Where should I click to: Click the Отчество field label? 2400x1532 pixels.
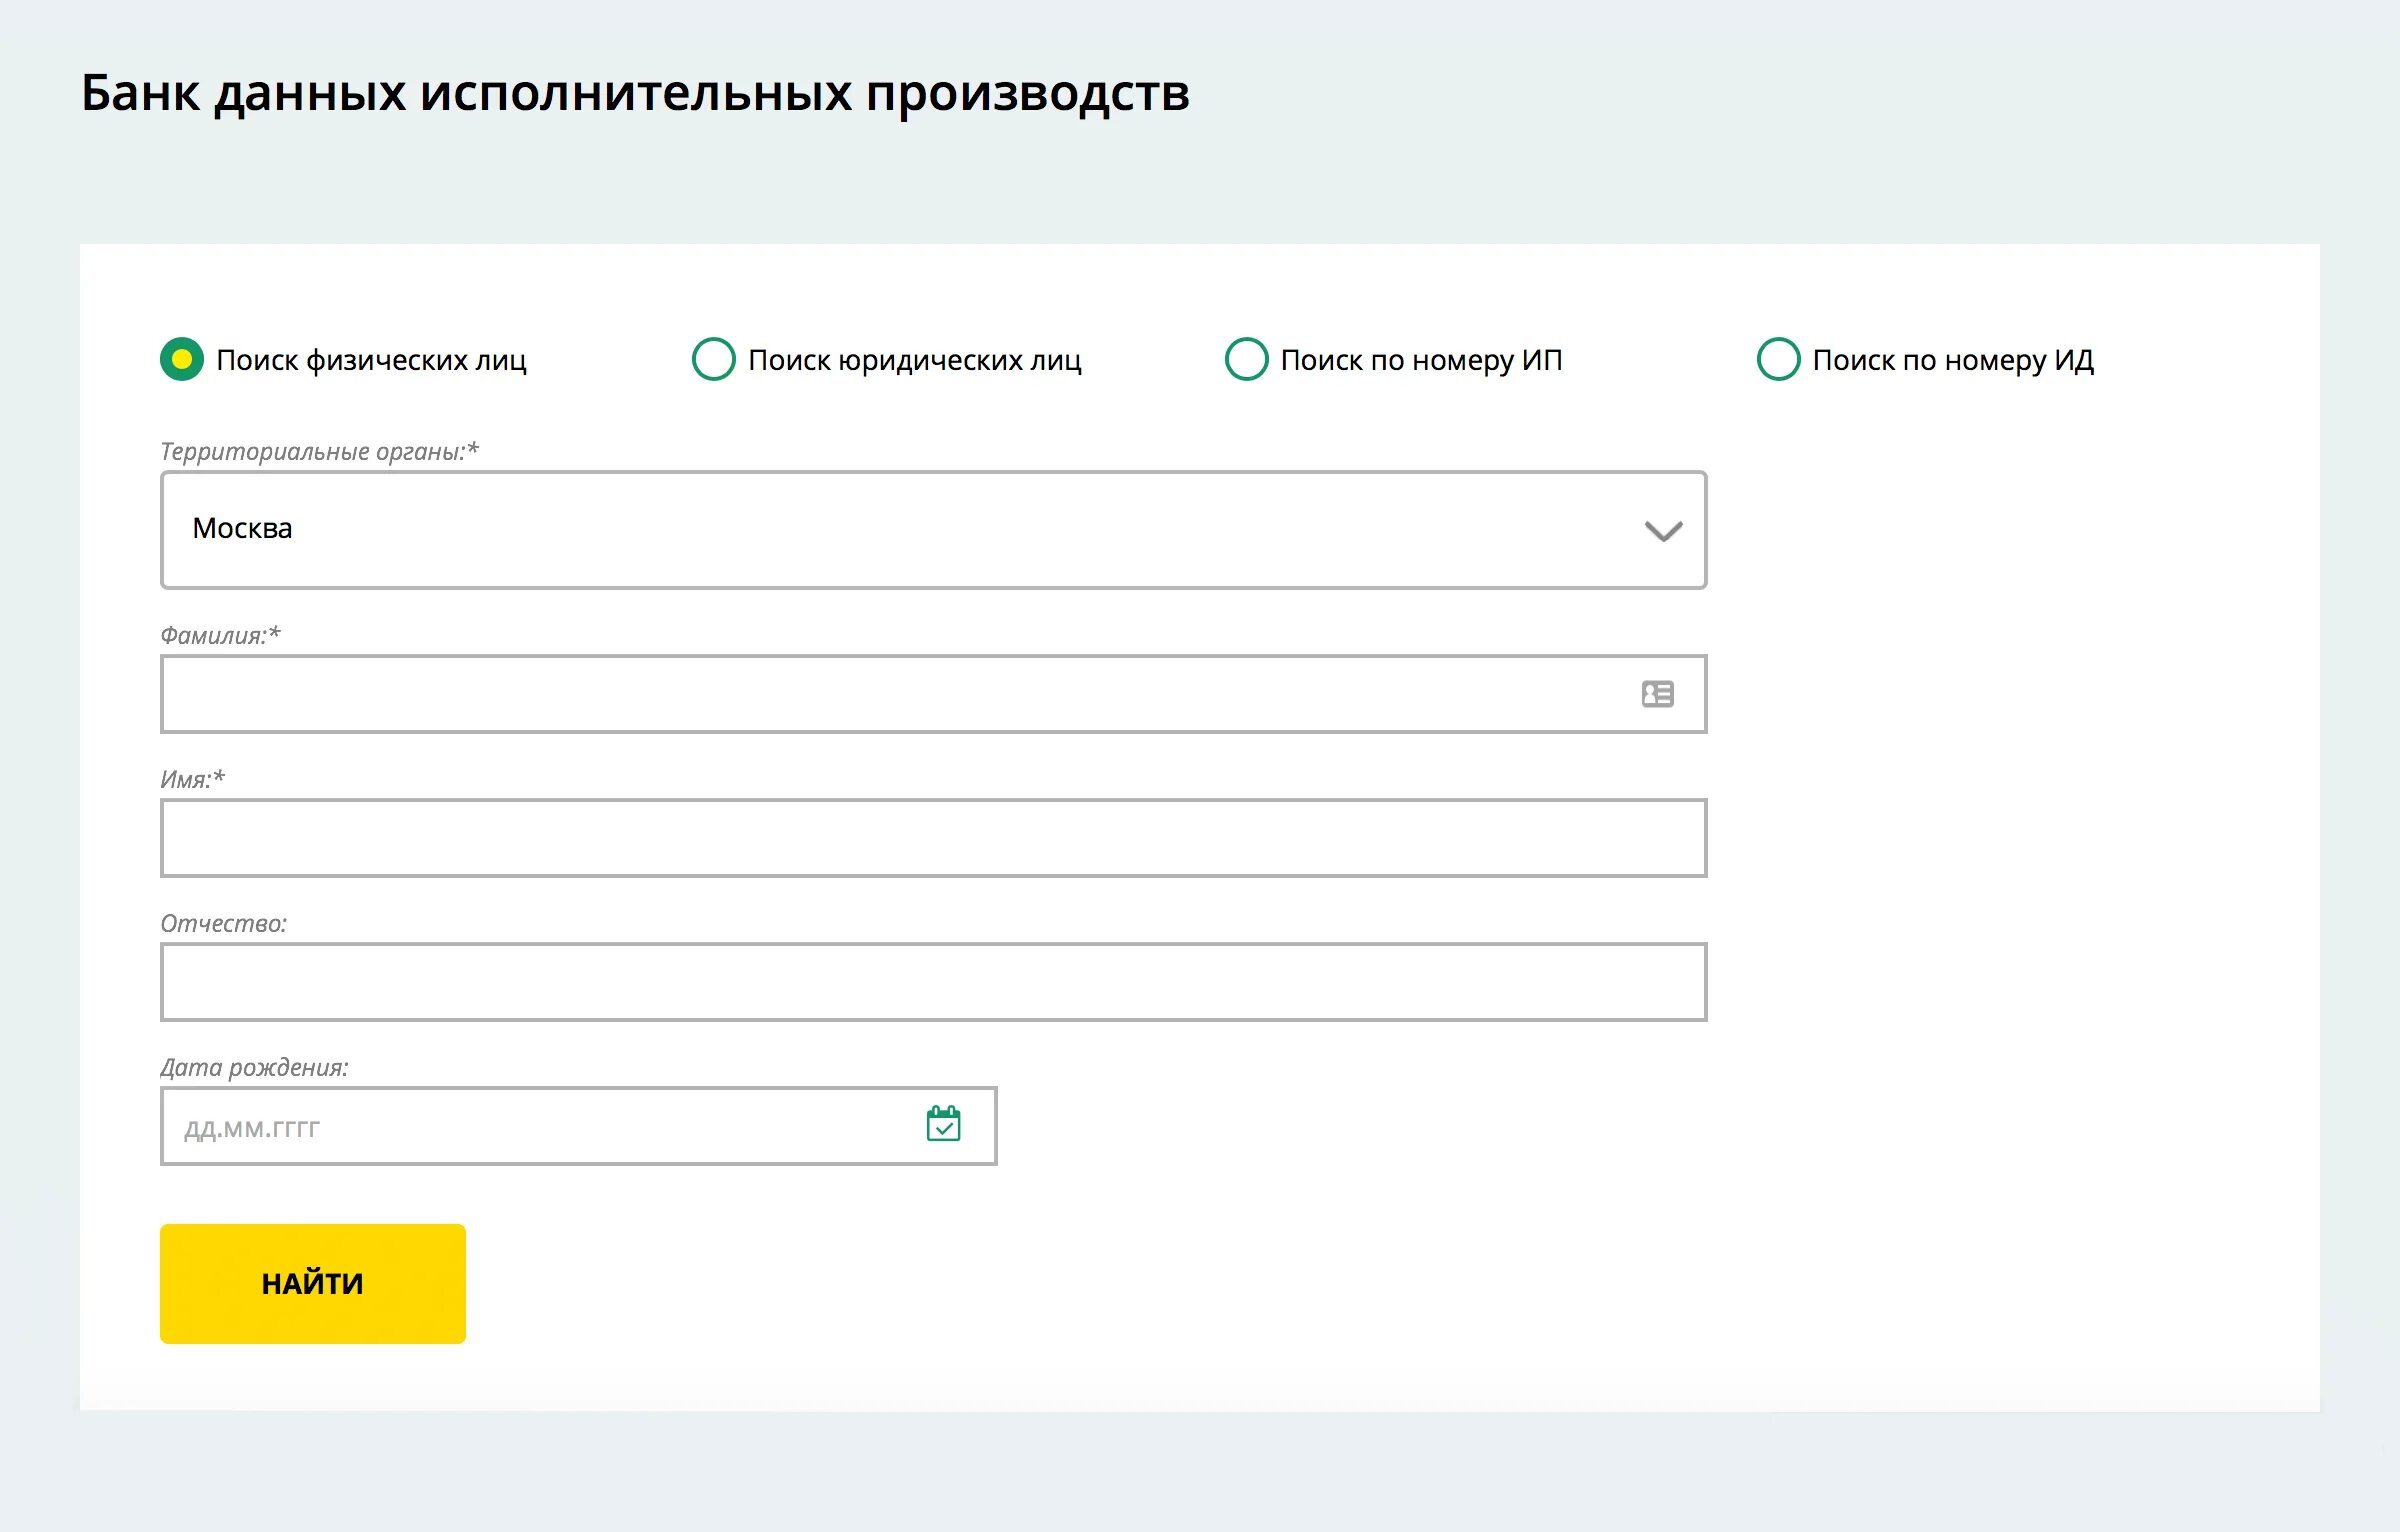pyautogui.click(x=223, y=923)
